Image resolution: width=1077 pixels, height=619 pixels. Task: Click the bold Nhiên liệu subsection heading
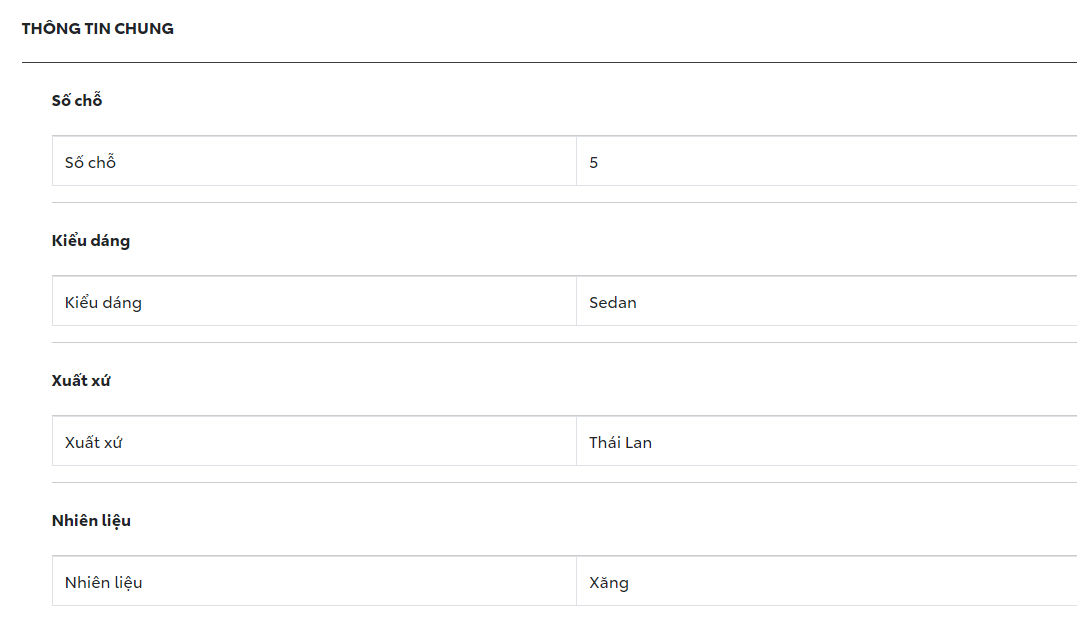[x=91, y=520]
